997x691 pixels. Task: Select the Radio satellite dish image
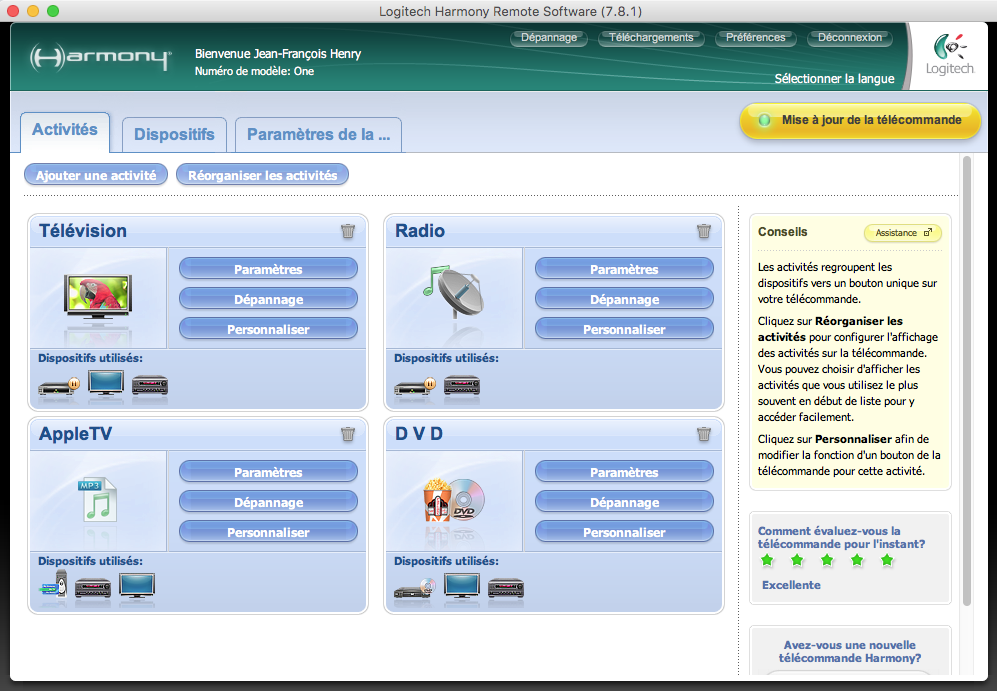click(x=453, y=292)
